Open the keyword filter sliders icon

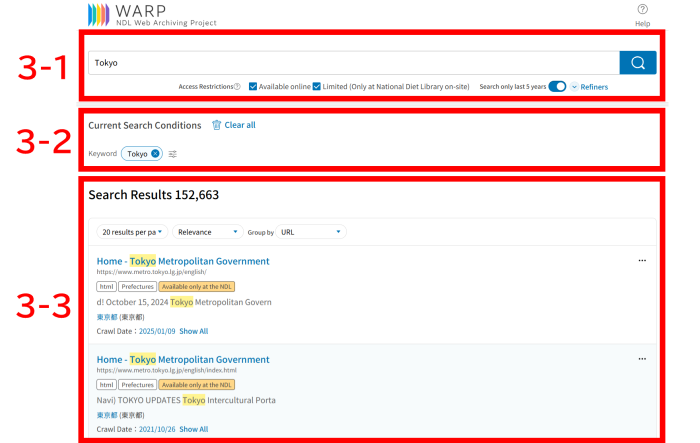[x=173, y=154]
